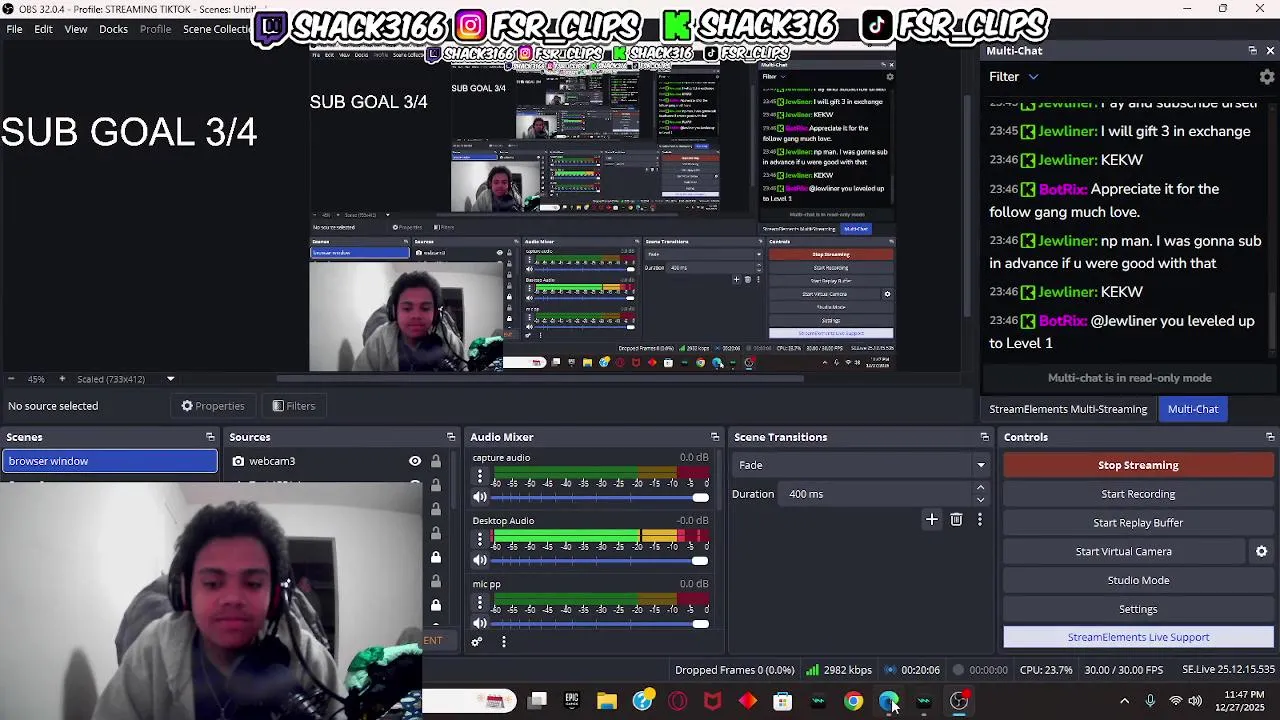Open source Properties
1280x720 pixels.
coord(212,406)
